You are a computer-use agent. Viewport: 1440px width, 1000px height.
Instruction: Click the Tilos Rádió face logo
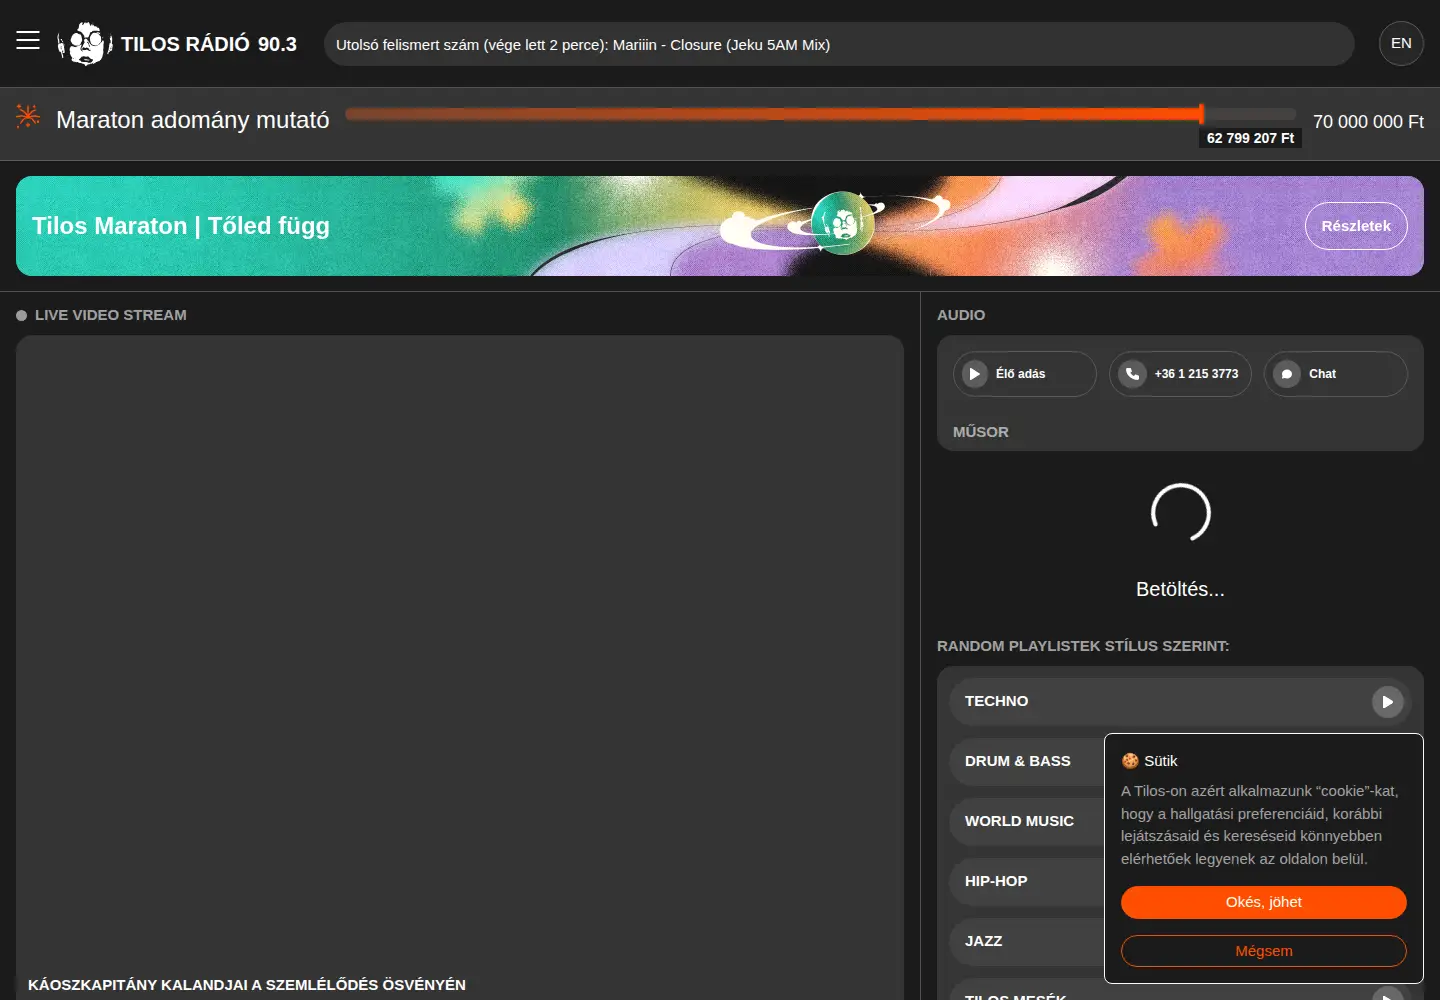coord(84,44)
